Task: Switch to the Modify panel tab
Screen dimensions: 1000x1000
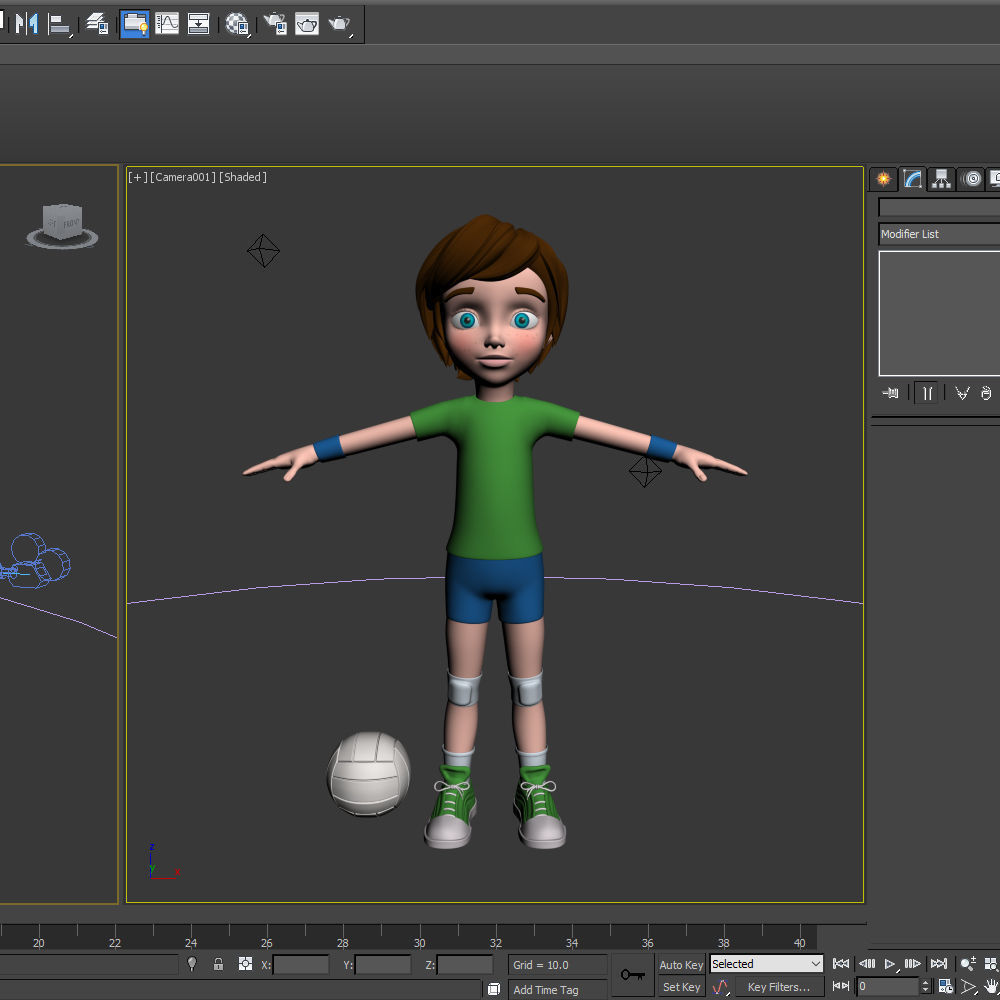Action: [x=913, y=179]
